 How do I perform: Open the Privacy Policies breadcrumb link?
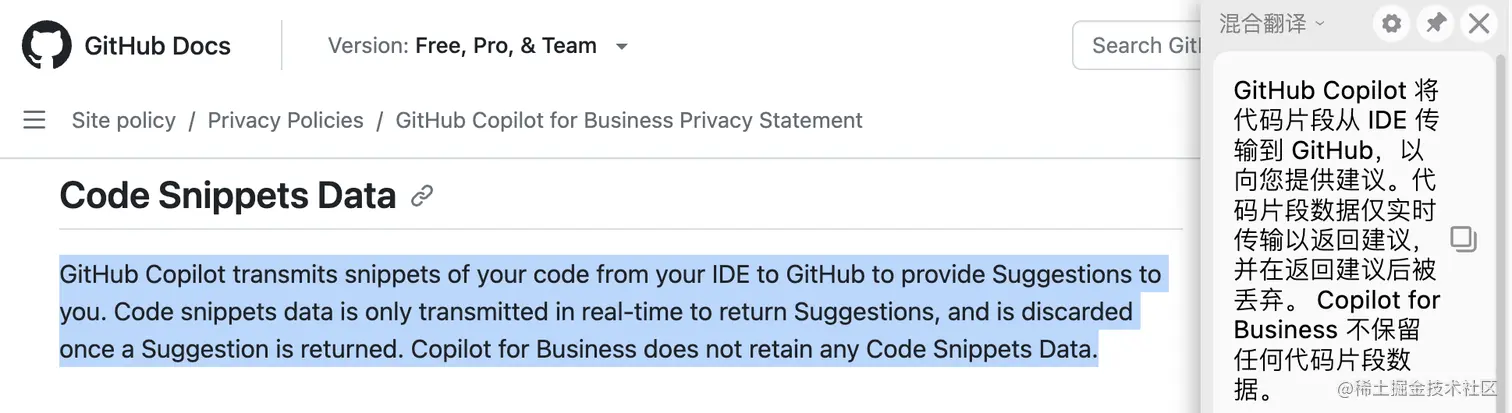tap(285, 121)
